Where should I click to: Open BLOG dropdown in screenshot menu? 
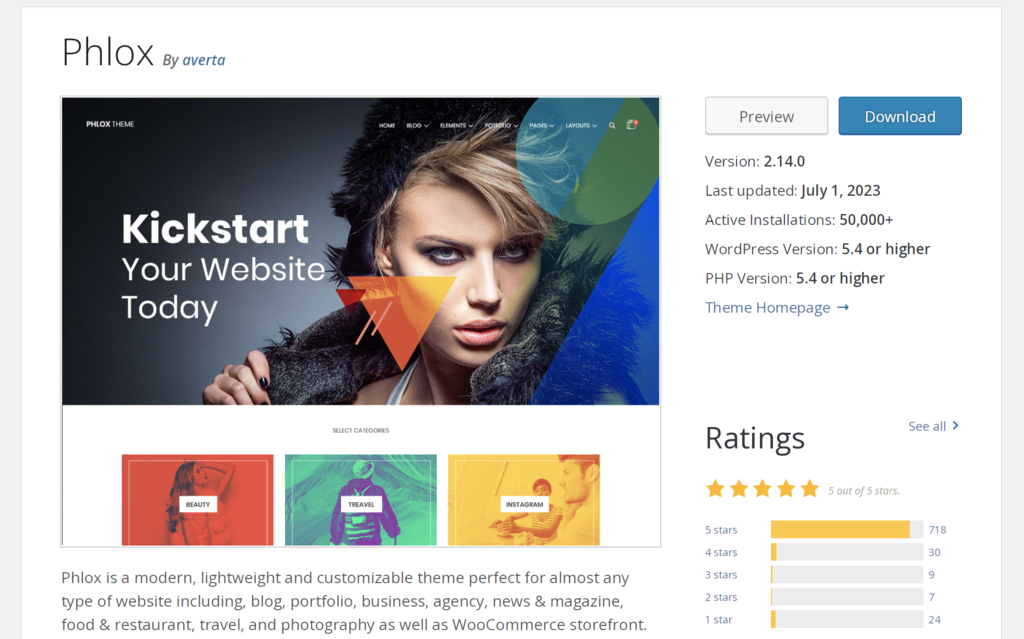click(417, 125)
